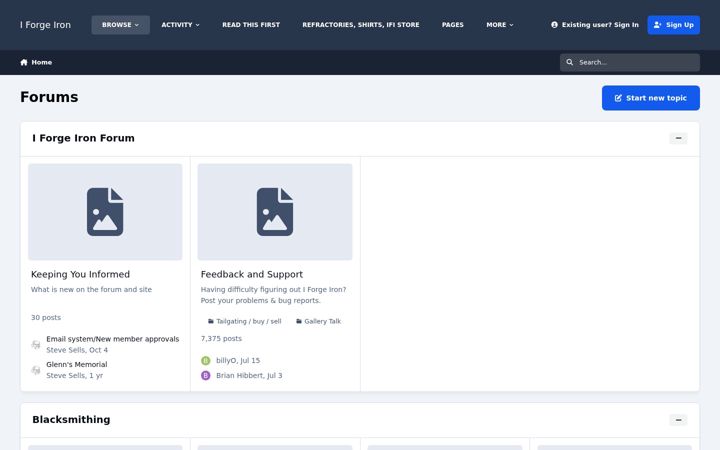The width and height of the screenshot is (720, 450).
Task: Open the billyO, Jul 15 post
Action: [x=238, y=360]
